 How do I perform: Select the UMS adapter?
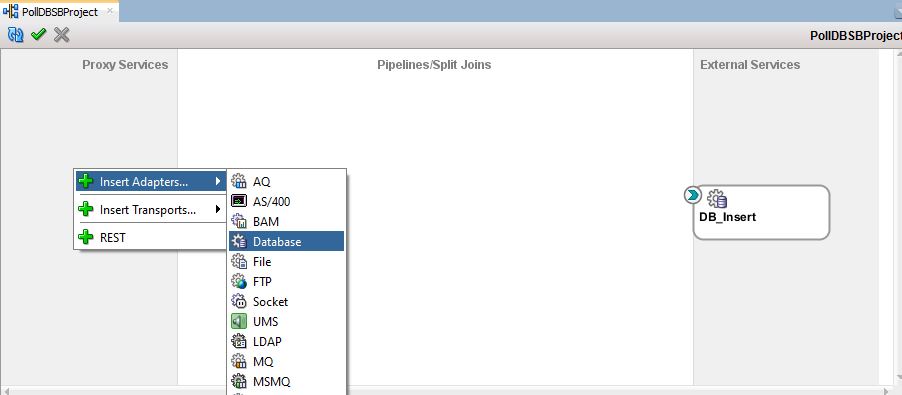[286, 321]
